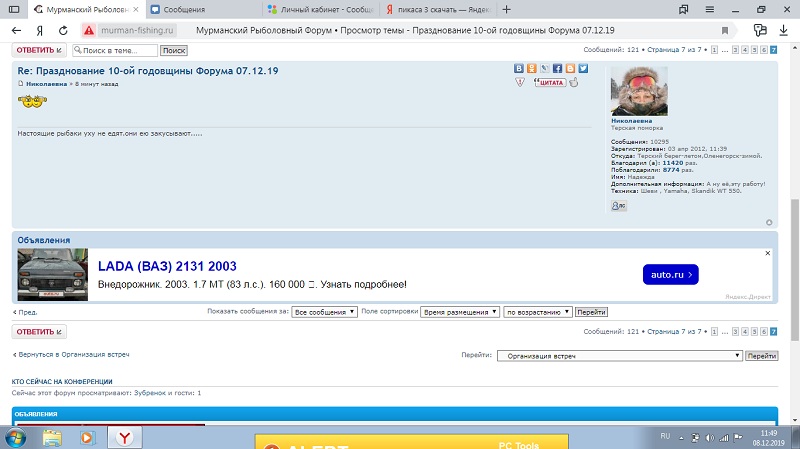
Task: Click thumbs-up thank icon beside Цитата
Action: tap(574, 82)
